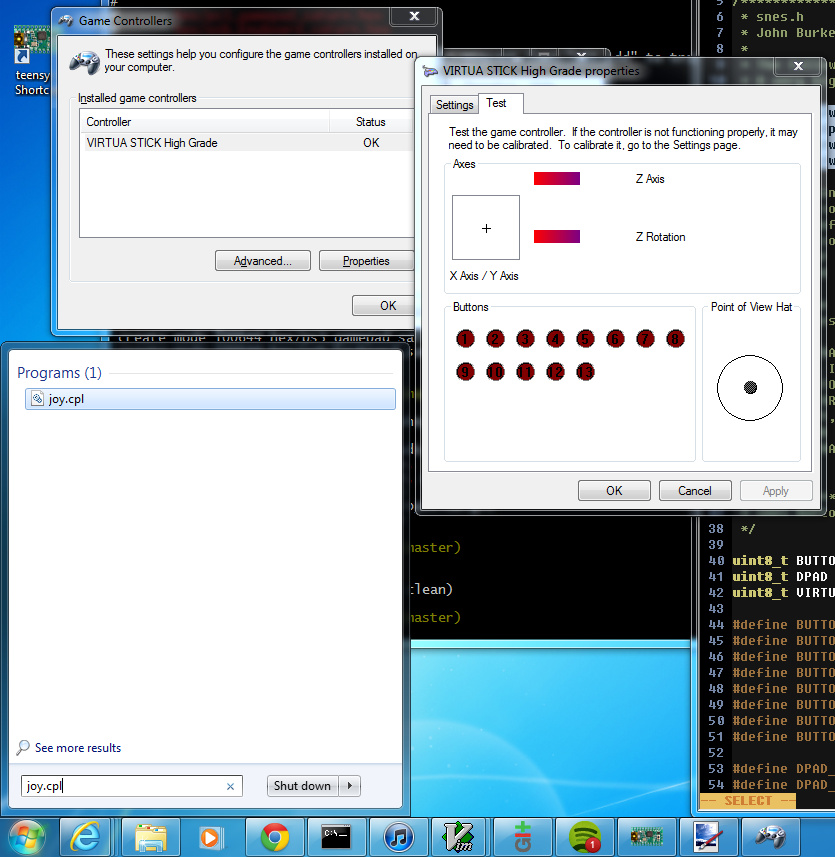Open Spotify from the taskbar

584,837
